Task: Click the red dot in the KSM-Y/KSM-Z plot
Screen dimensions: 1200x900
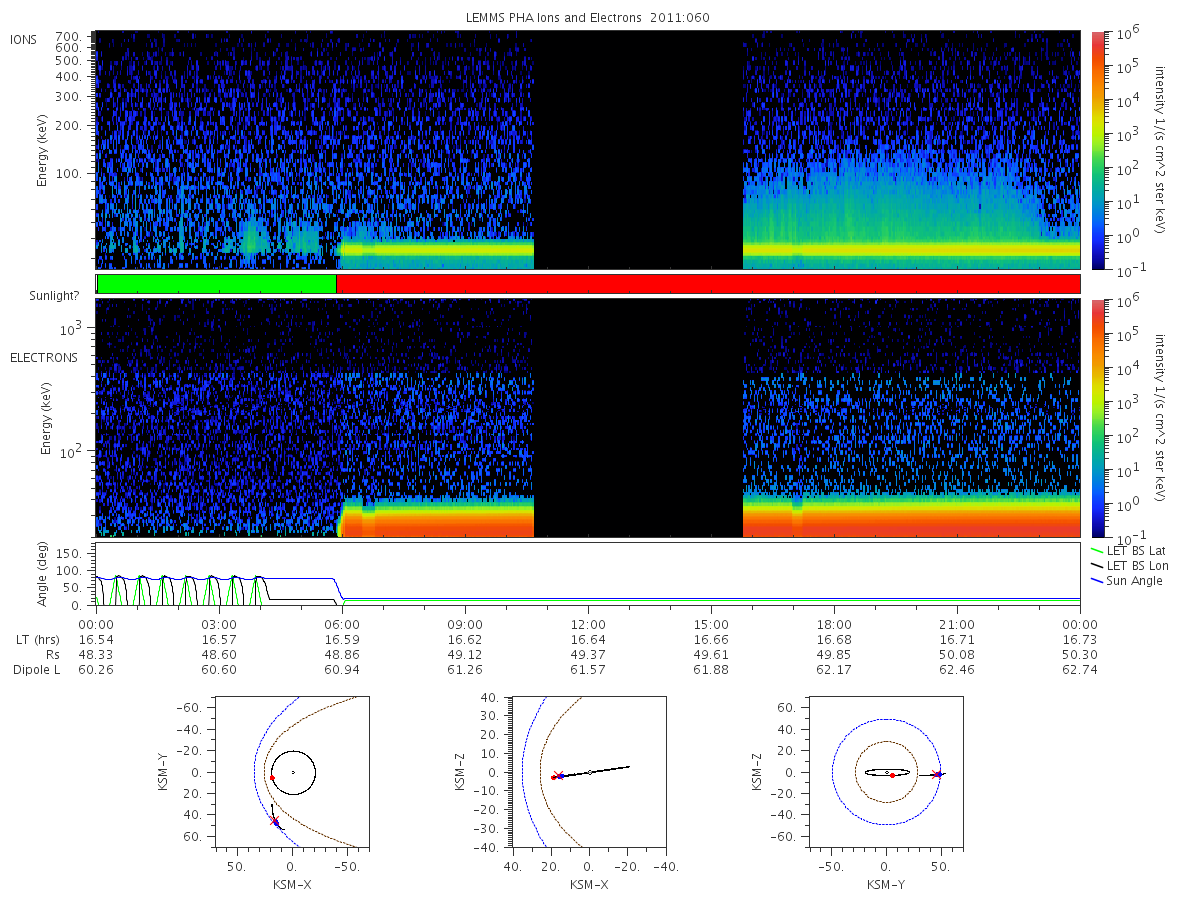Action: click(891, 775)
